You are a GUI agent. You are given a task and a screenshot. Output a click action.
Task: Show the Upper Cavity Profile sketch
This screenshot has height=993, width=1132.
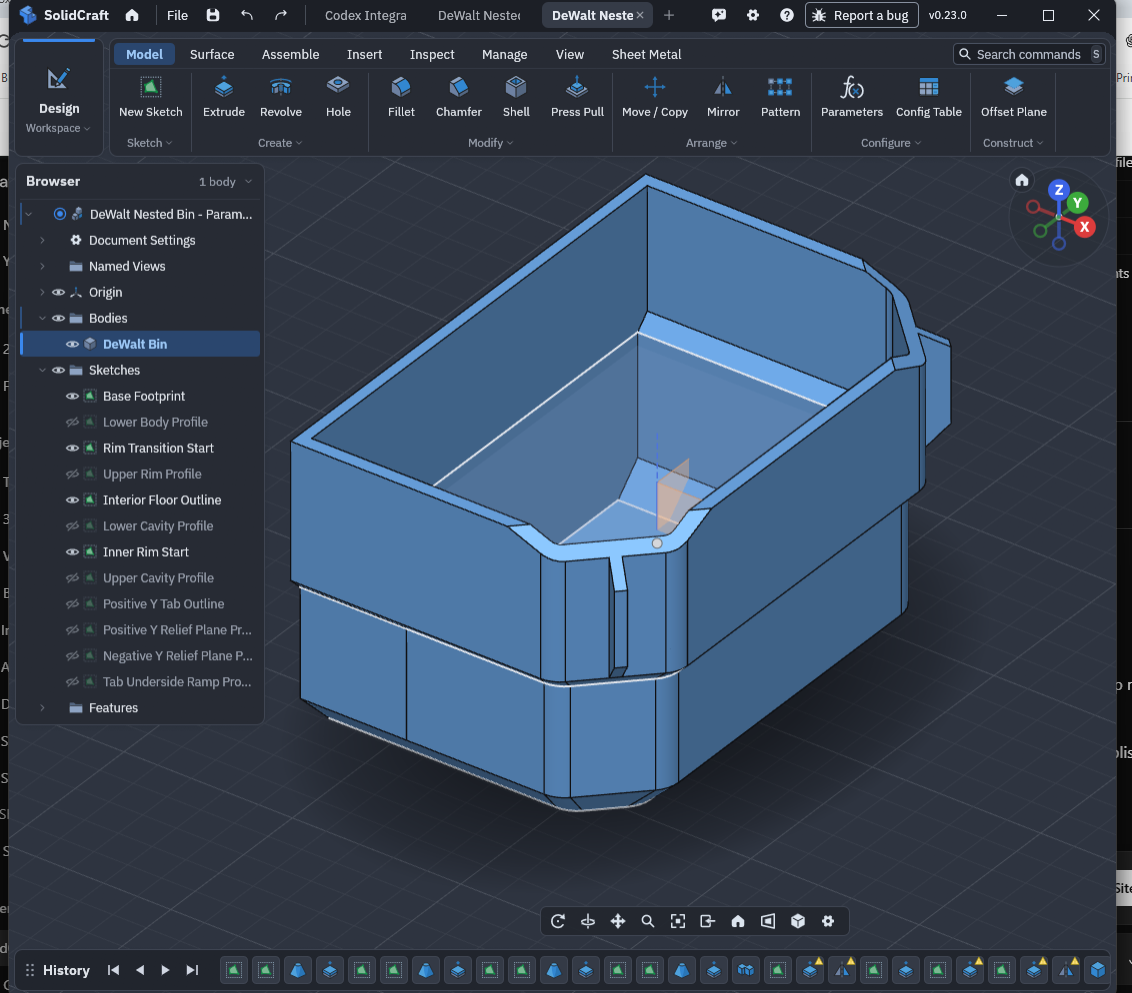click(x=72, y=578)
